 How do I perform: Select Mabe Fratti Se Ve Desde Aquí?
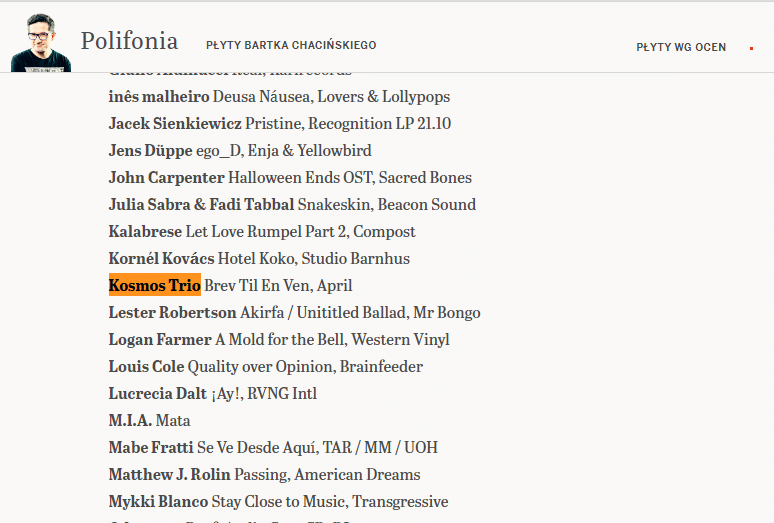point(273,448)
